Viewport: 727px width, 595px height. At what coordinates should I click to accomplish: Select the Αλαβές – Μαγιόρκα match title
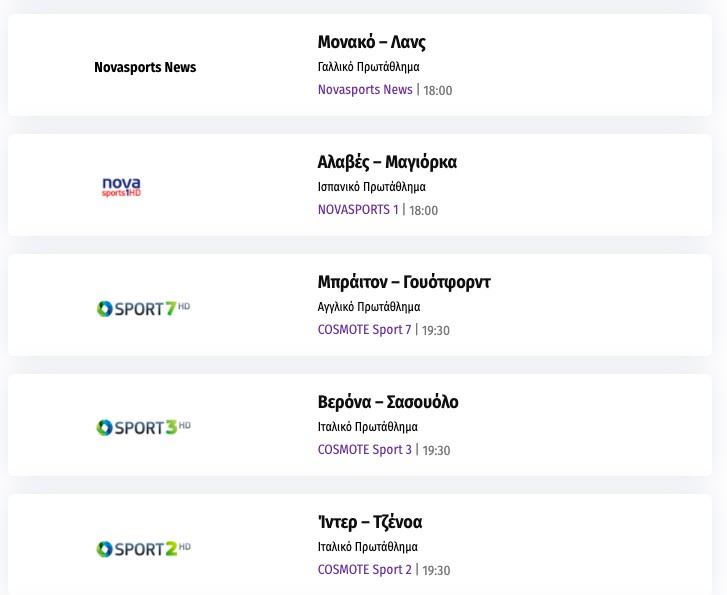(x=387, y=162)
